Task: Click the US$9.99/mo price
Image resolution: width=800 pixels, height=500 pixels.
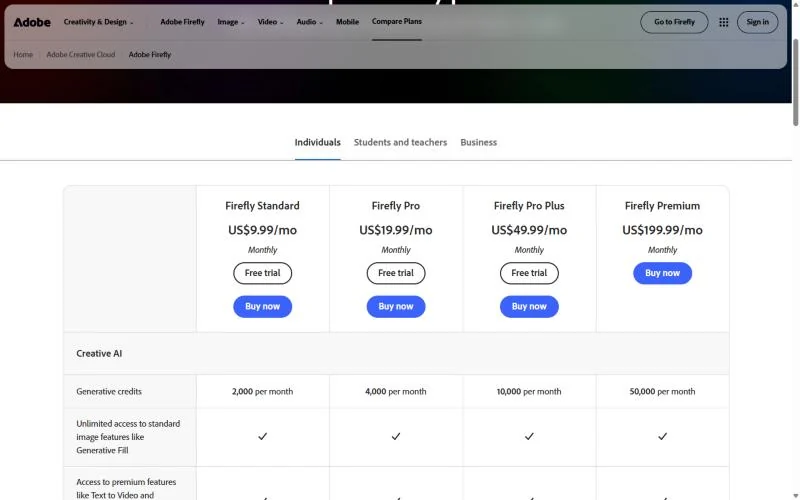Action: (x=262, y=230)
